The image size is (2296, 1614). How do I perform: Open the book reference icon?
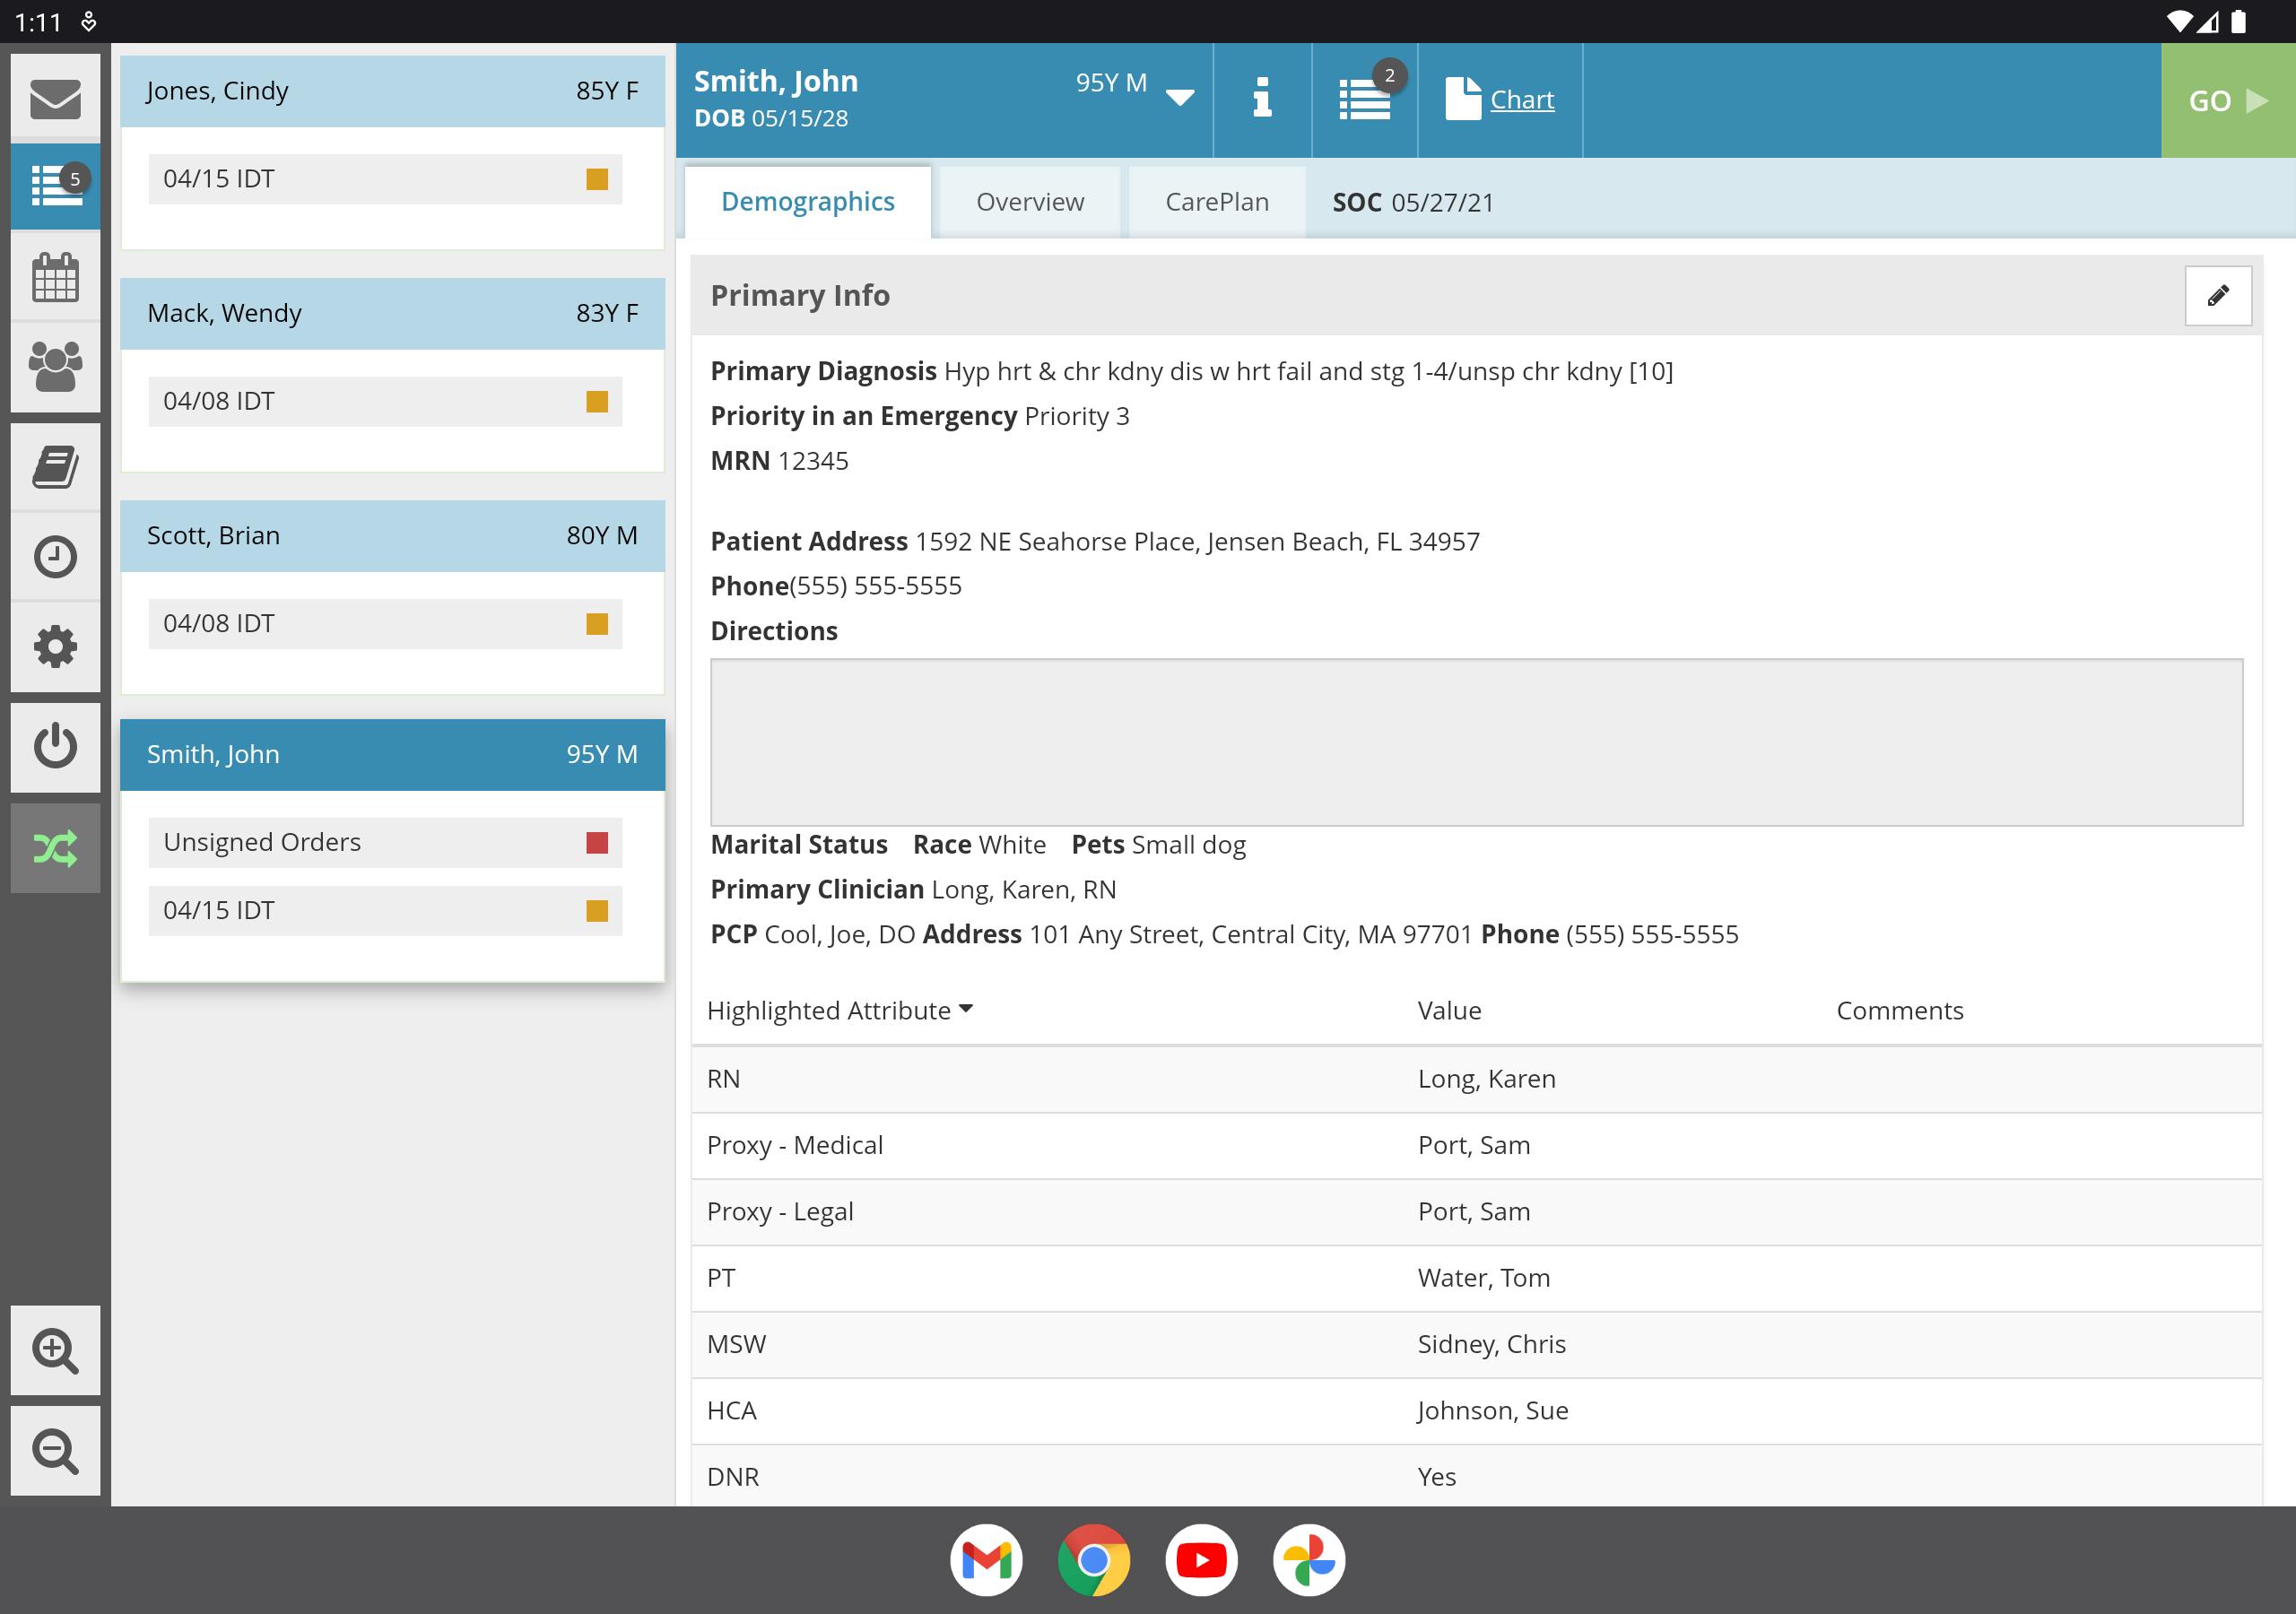(x=55, y=467)
